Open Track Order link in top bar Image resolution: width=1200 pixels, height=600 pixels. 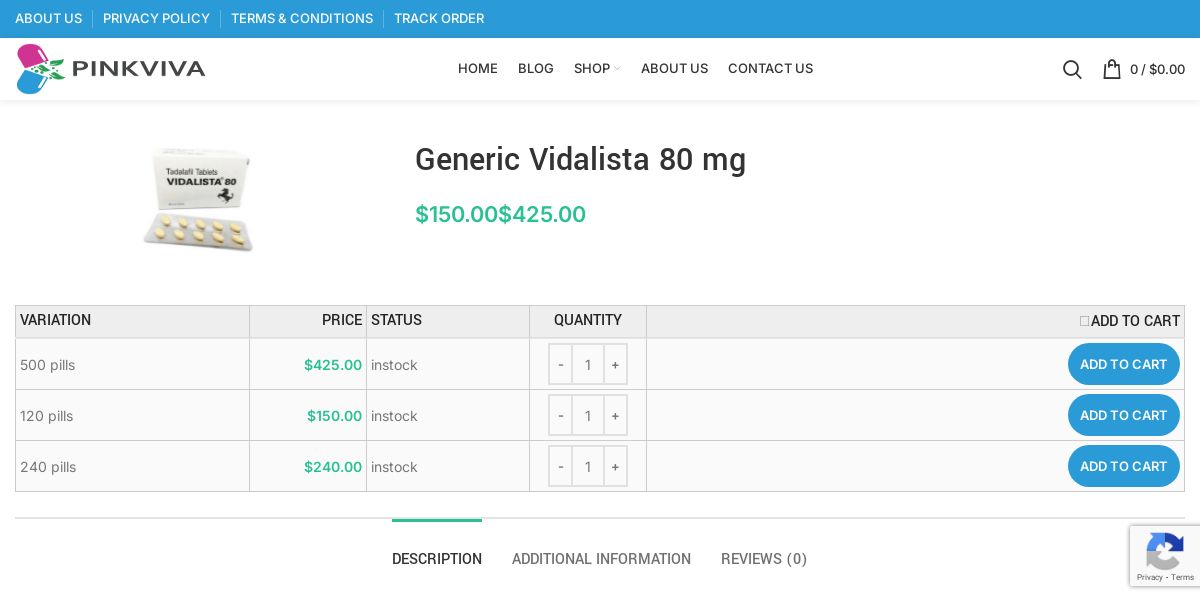point(439,19)
